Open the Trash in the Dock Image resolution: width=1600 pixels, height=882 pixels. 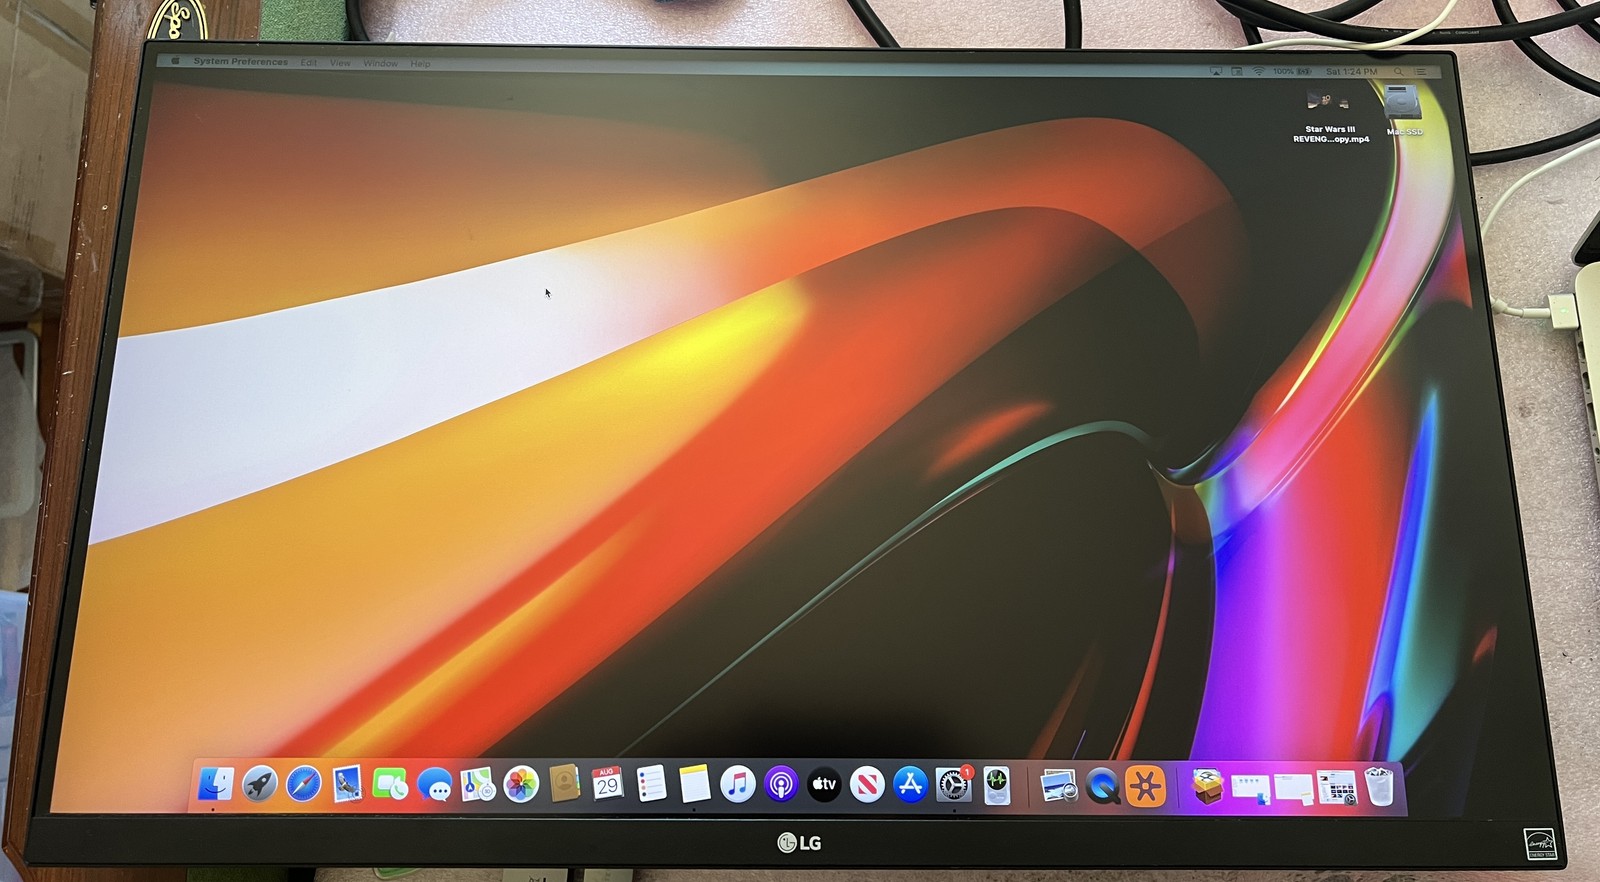tap(1380, 786)
